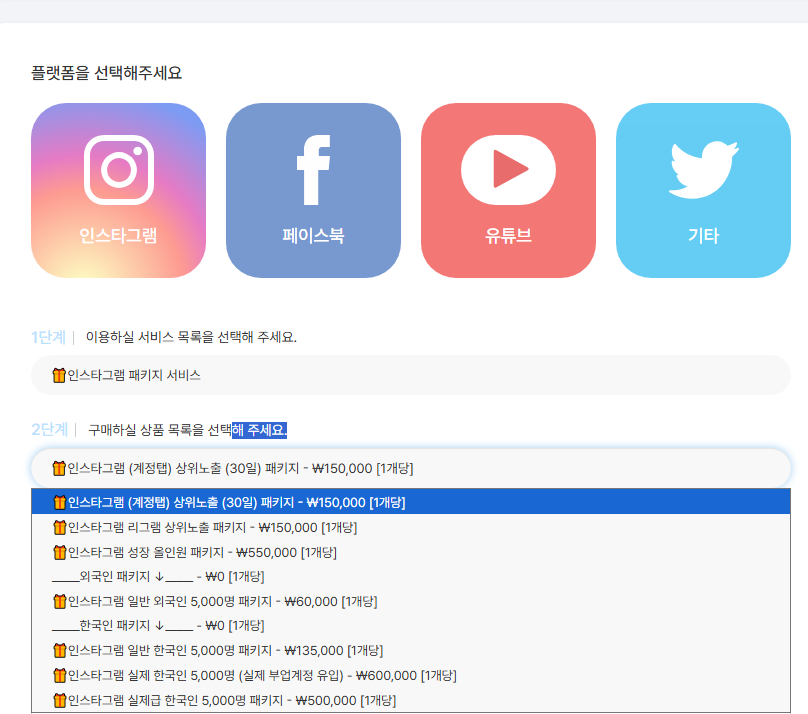Click the 플랫폼을 선택해주세요 heading
This screenshot has height=714, width=808.
pyautogui.click(x=107, y=73)
